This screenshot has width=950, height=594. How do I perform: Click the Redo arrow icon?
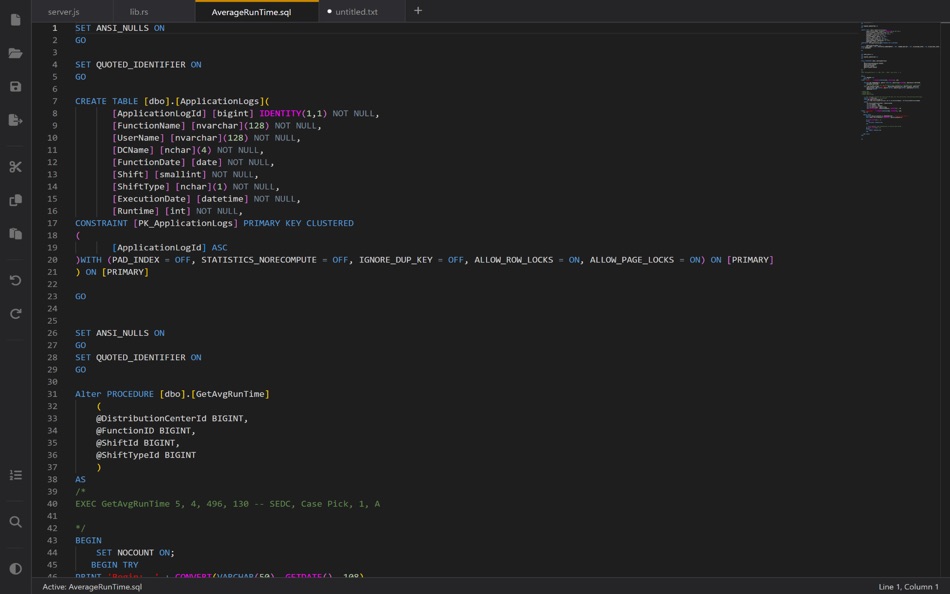16,313
